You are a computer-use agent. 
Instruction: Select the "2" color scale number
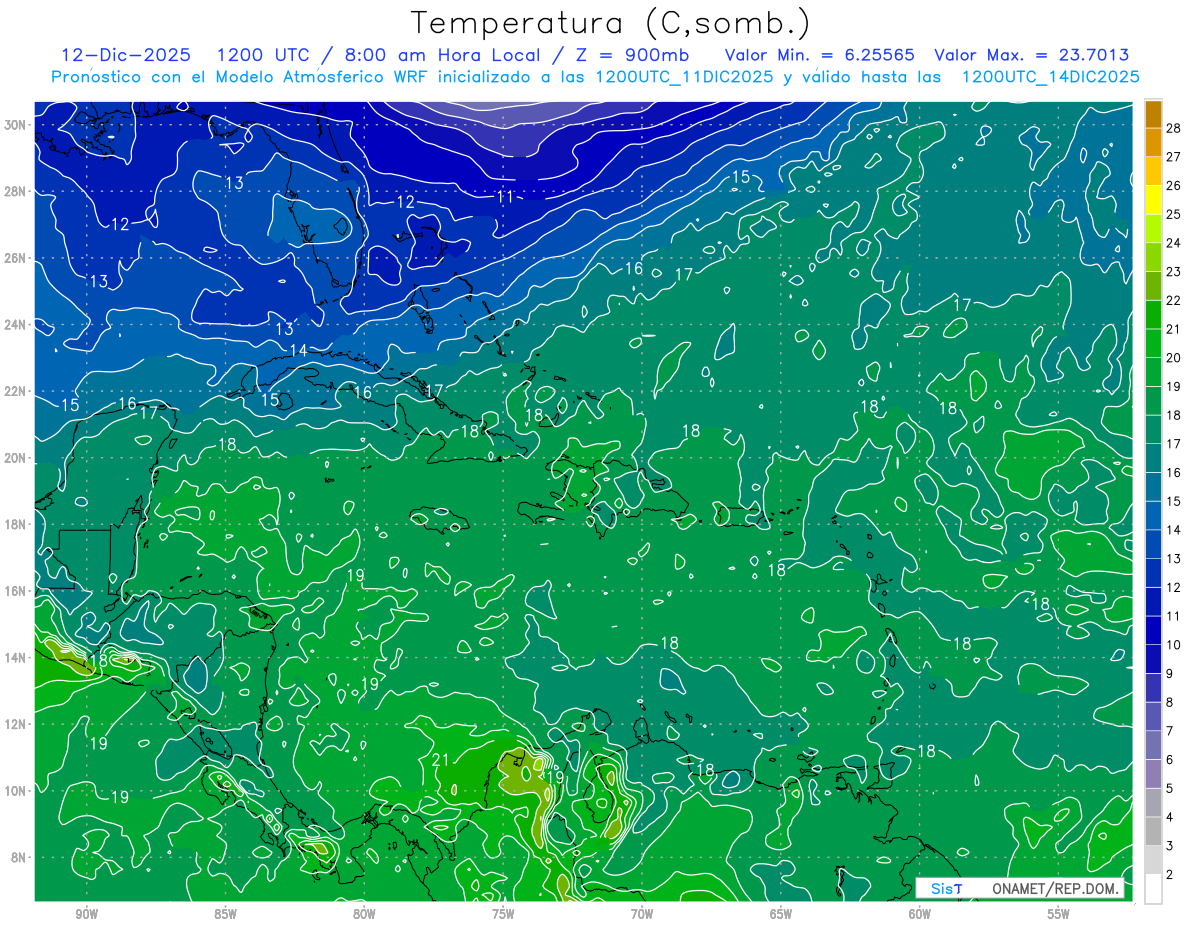(x=1170, y=875)
